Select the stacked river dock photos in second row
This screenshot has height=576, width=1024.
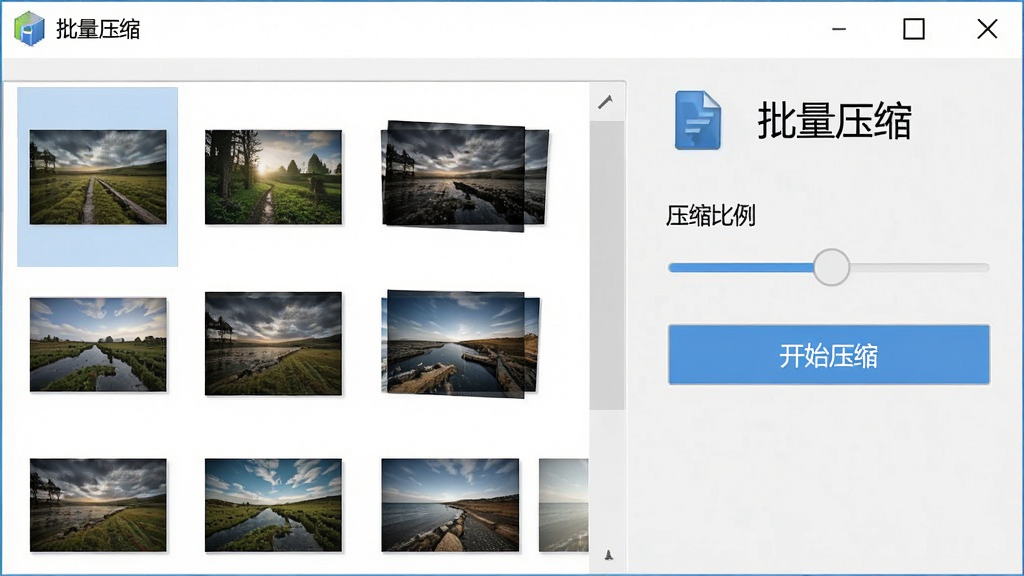tap(461, 344)
